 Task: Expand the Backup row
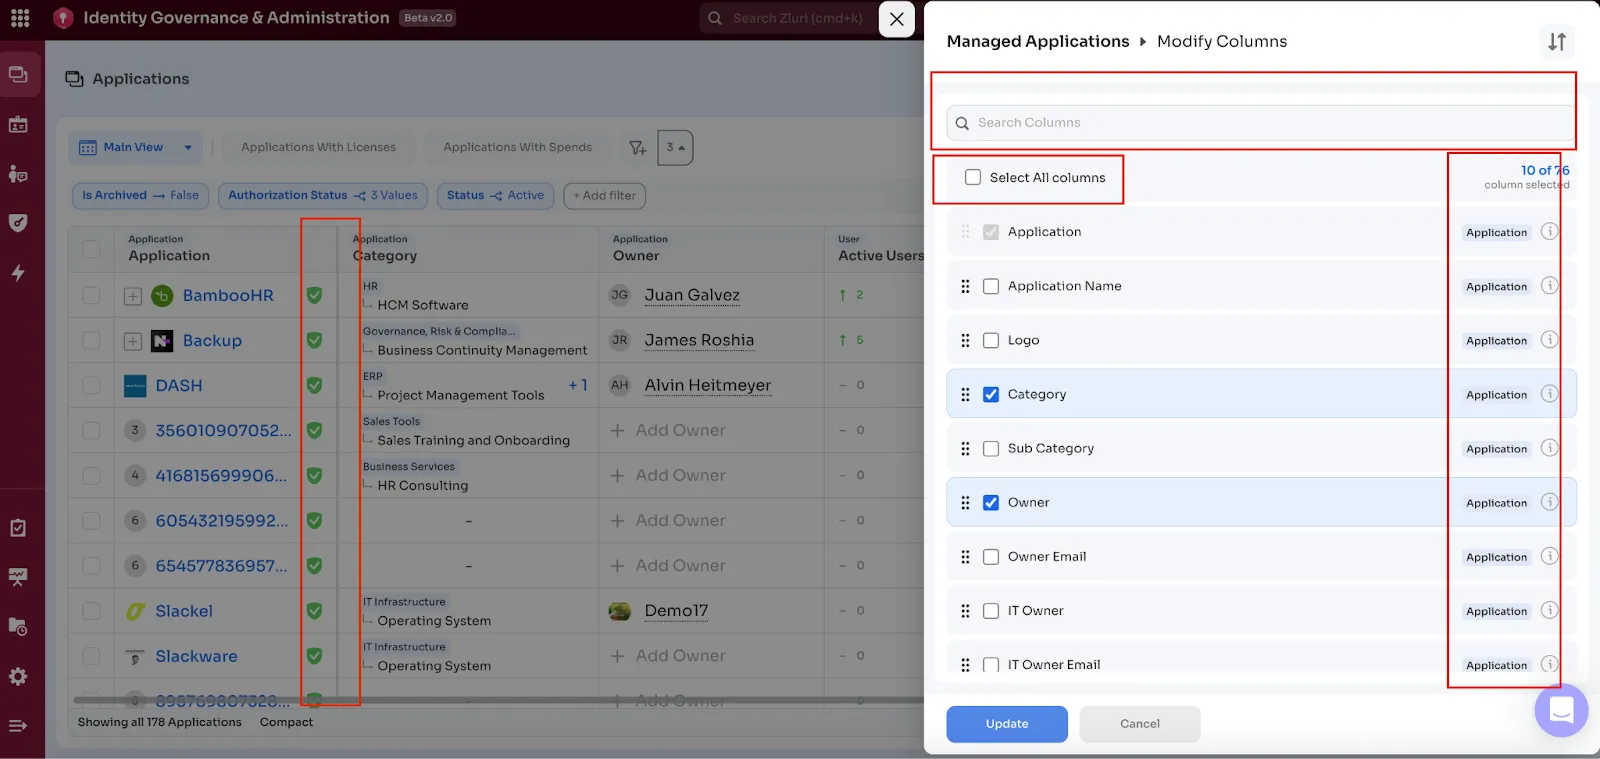(132, 341)
